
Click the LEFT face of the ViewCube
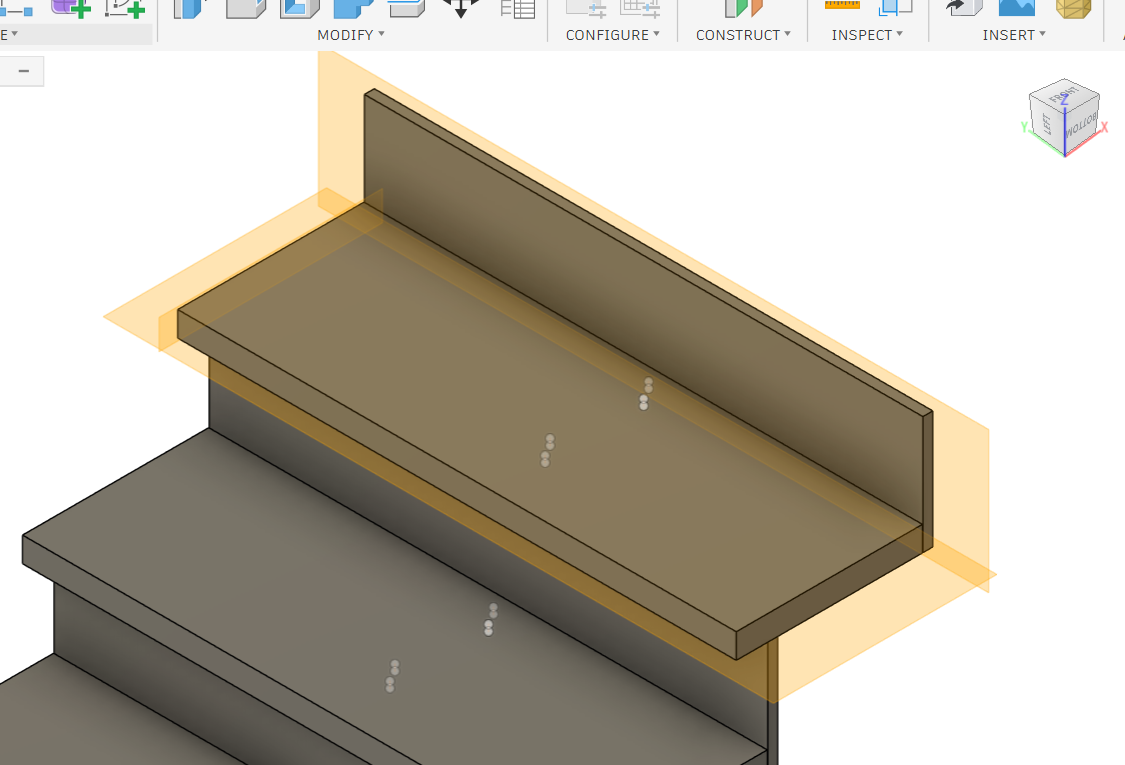point(1046,125)
